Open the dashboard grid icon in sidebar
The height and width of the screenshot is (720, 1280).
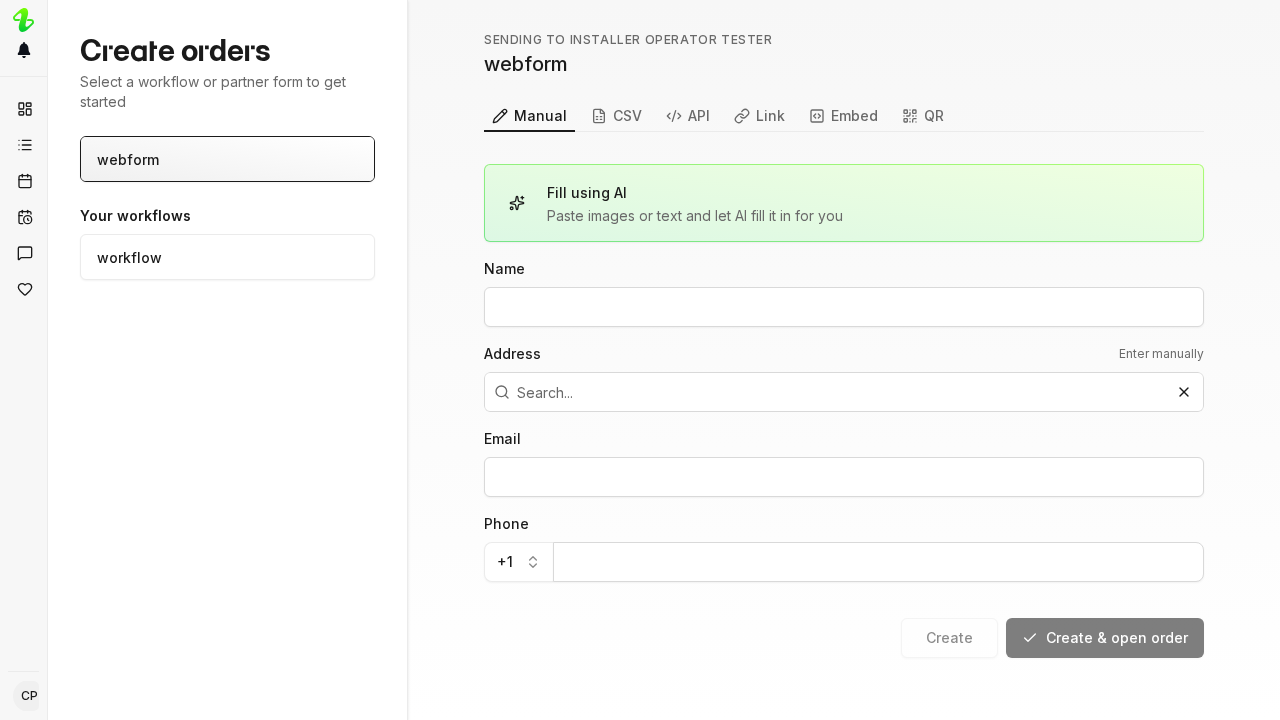coord(25,109)
